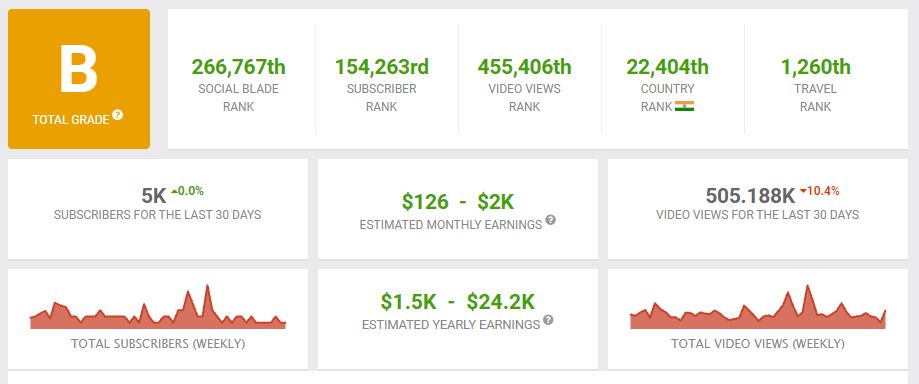Screen dimensions: 919x384
Task: Click the 1,260th Travel Rank value
Action: click(815, 66)
